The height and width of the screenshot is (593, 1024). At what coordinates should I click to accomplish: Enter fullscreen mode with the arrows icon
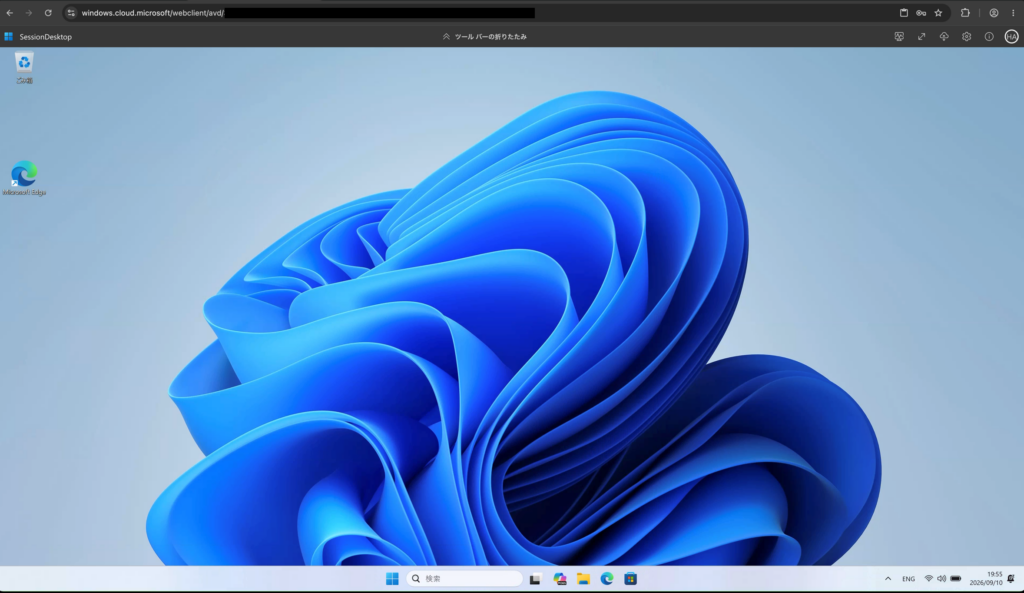pyautogui.click(x=921, y=37)
